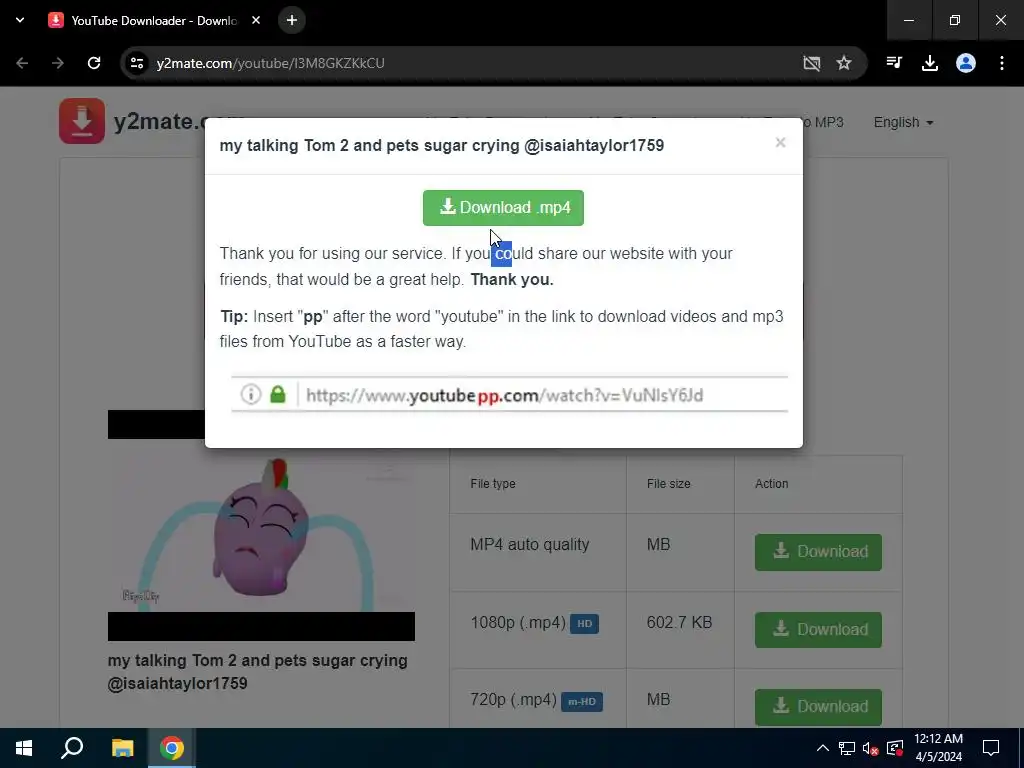Viewport: 1024px width, 768px height.
Task: Go forward in browser history
Action: pos(58,63)
